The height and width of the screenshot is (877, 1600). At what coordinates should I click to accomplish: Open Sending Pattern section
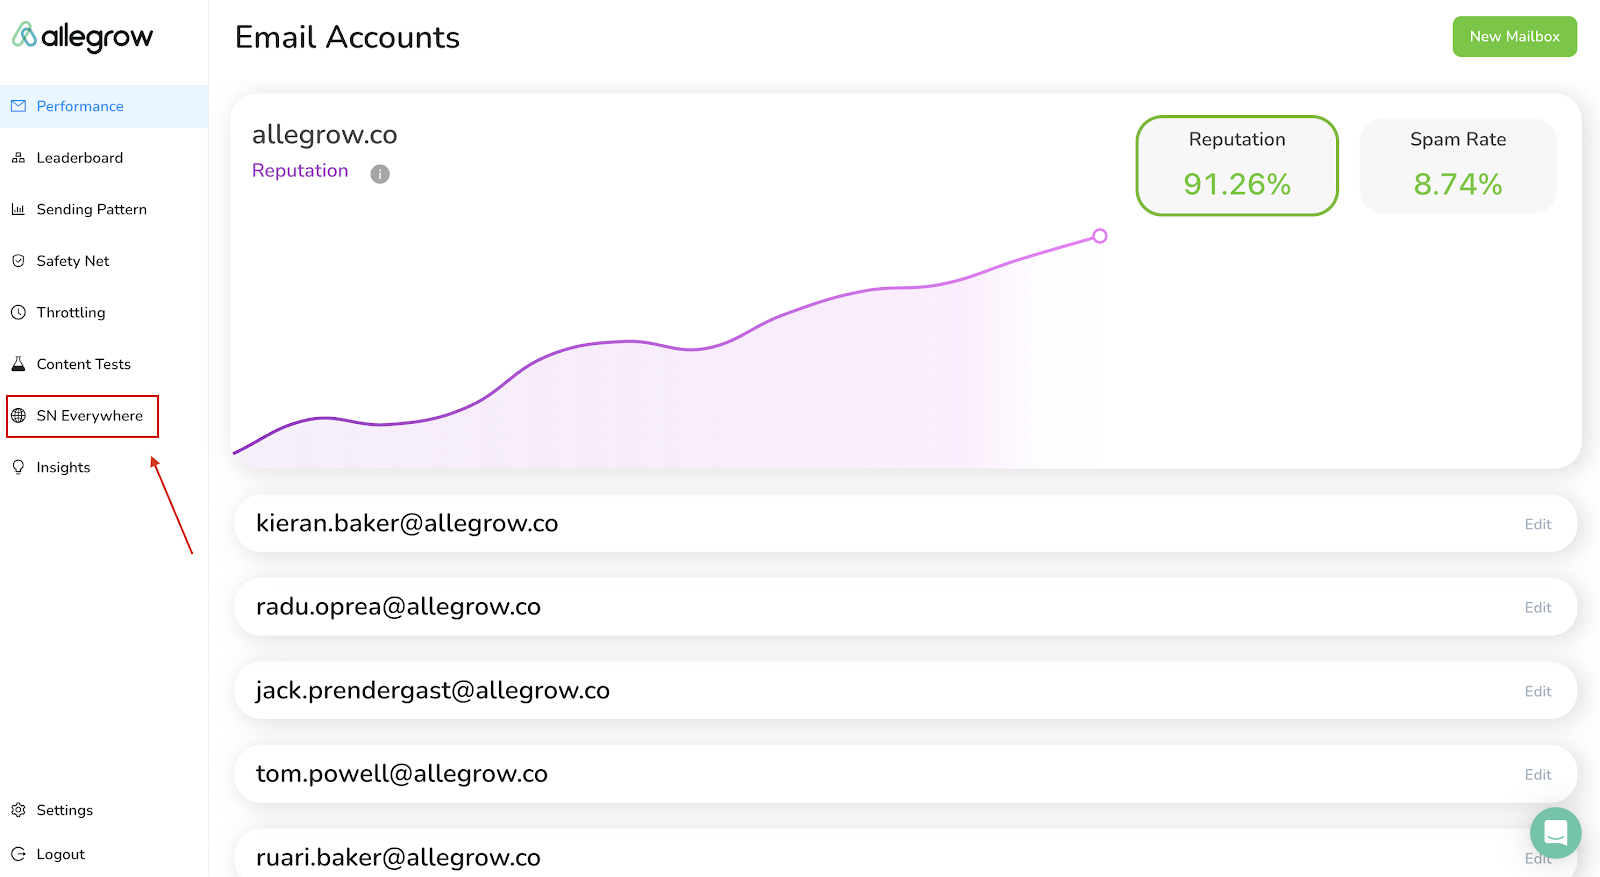92,209
